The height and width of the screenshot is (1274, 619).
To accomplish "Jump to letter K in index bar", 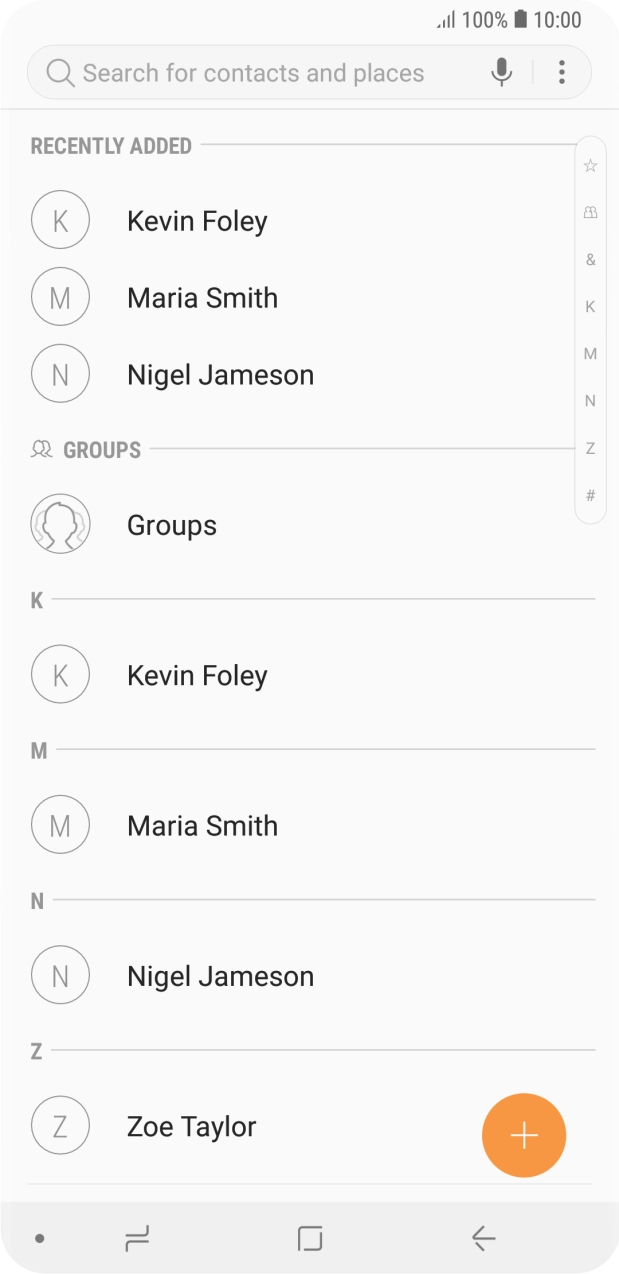I will 590,307.
